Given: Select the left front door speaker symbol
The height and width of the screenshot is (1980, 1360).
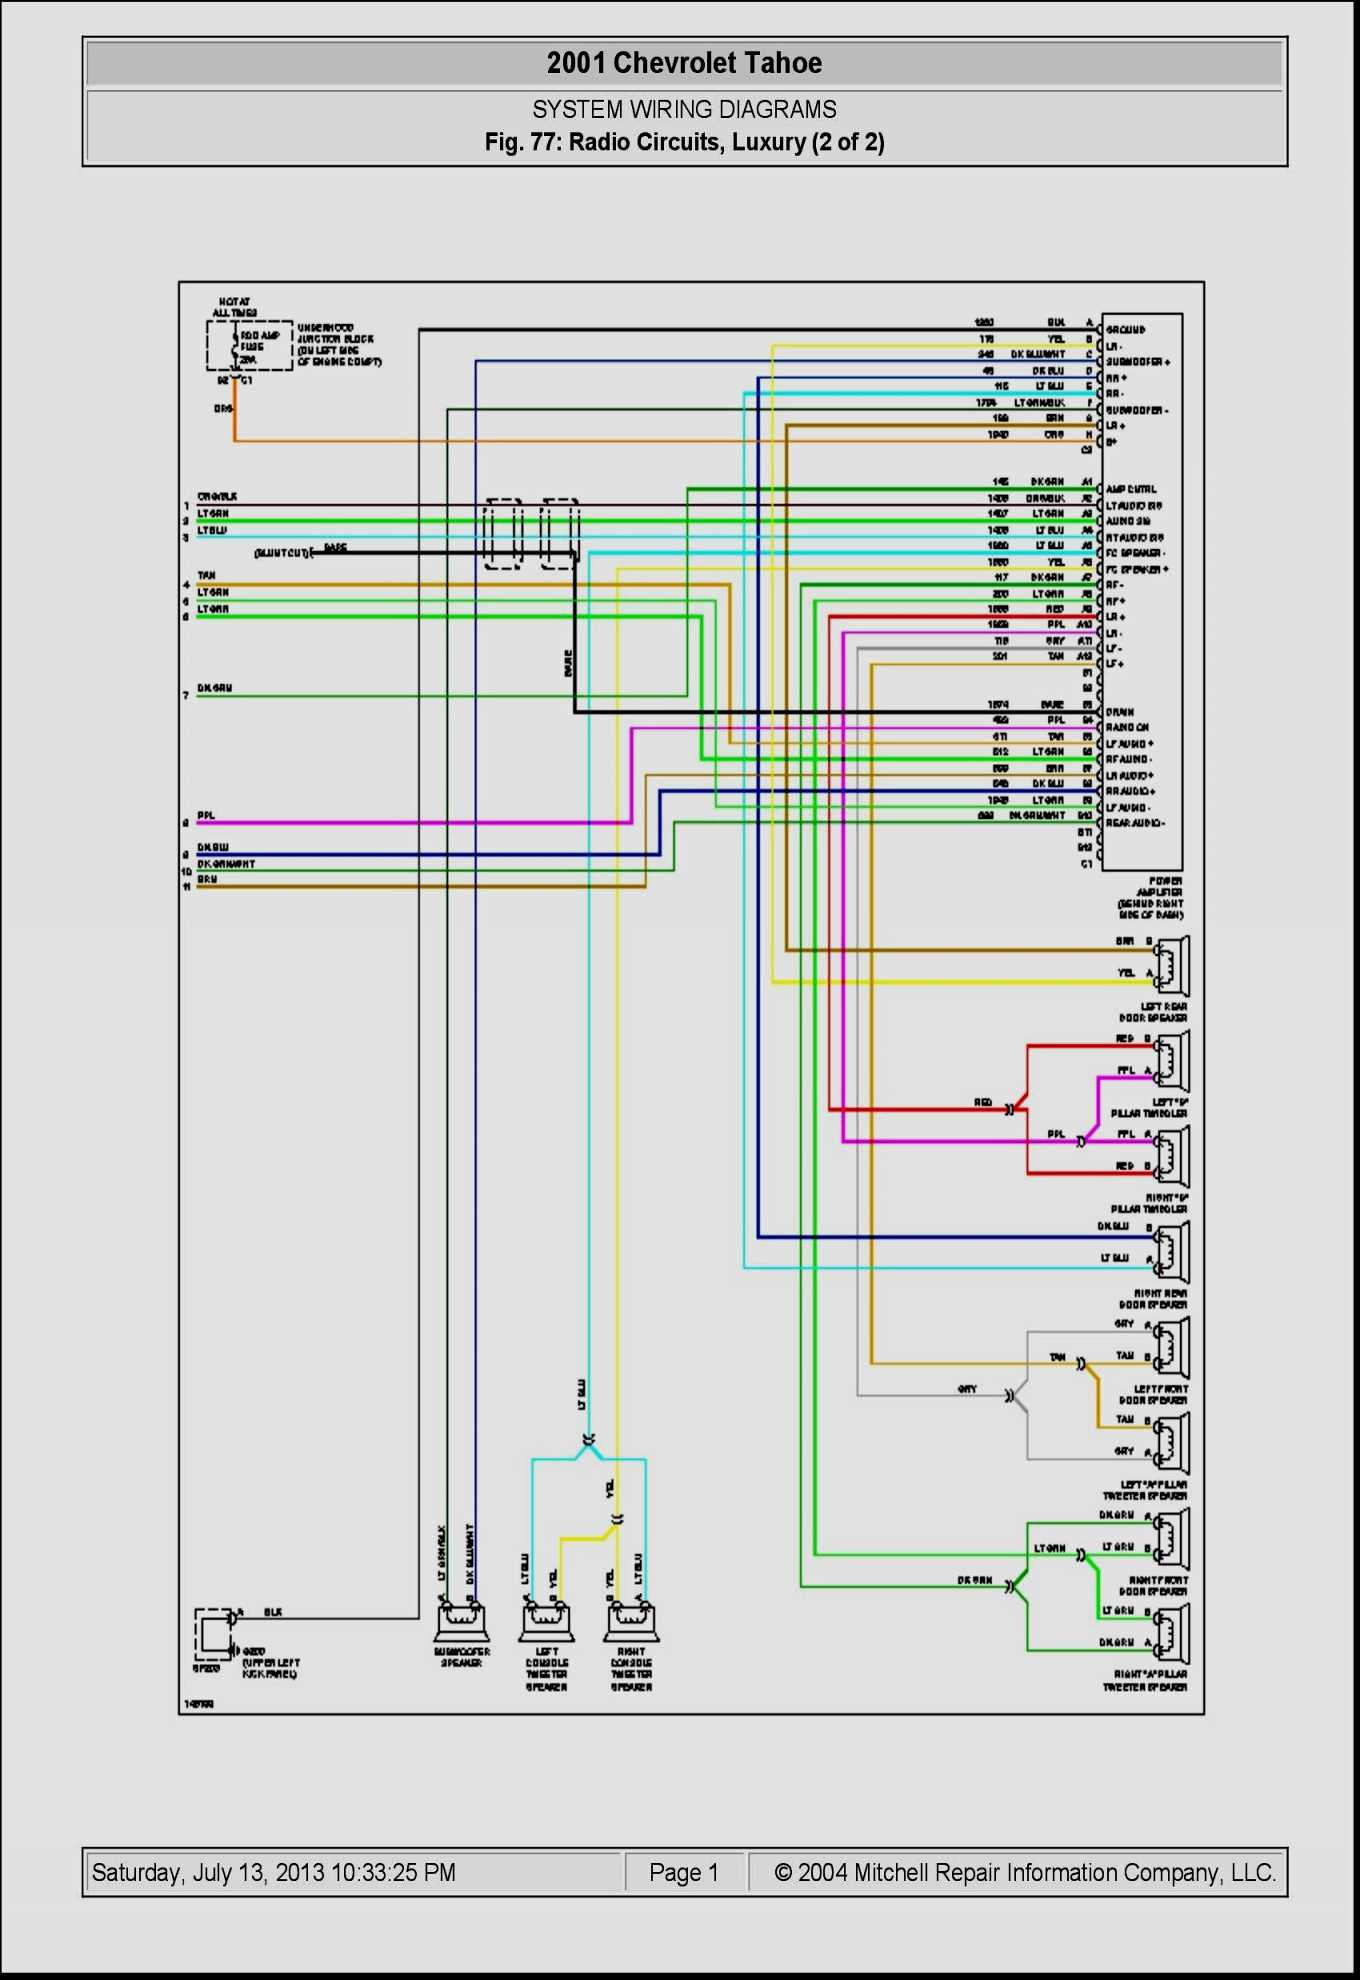Looking at the screenshot, I should (x=1171, y=1346).
